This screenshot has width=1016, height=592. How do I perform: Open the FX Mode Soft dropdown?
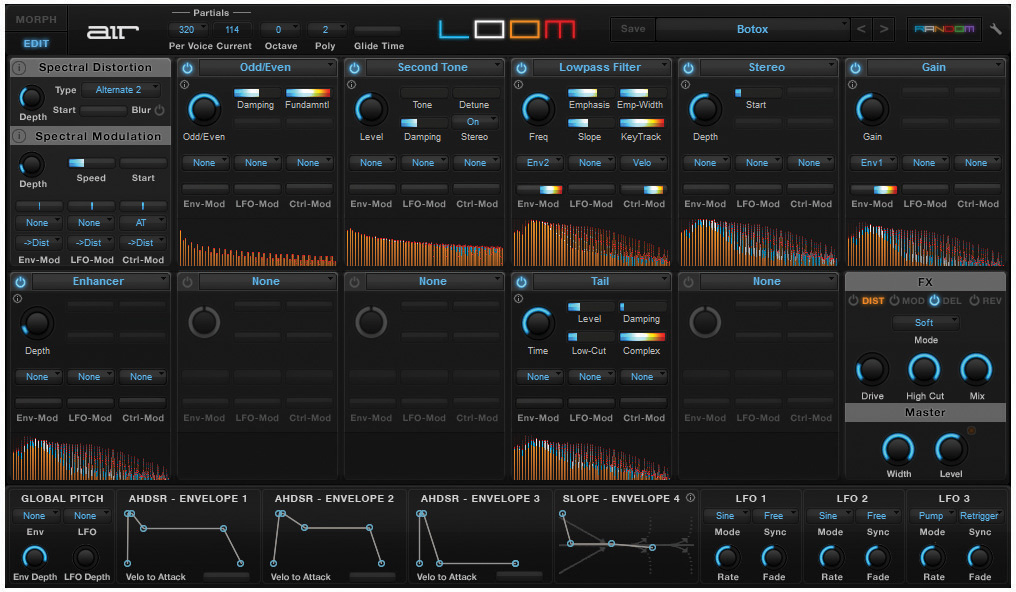pyautogui.click(x=925, y=323)
